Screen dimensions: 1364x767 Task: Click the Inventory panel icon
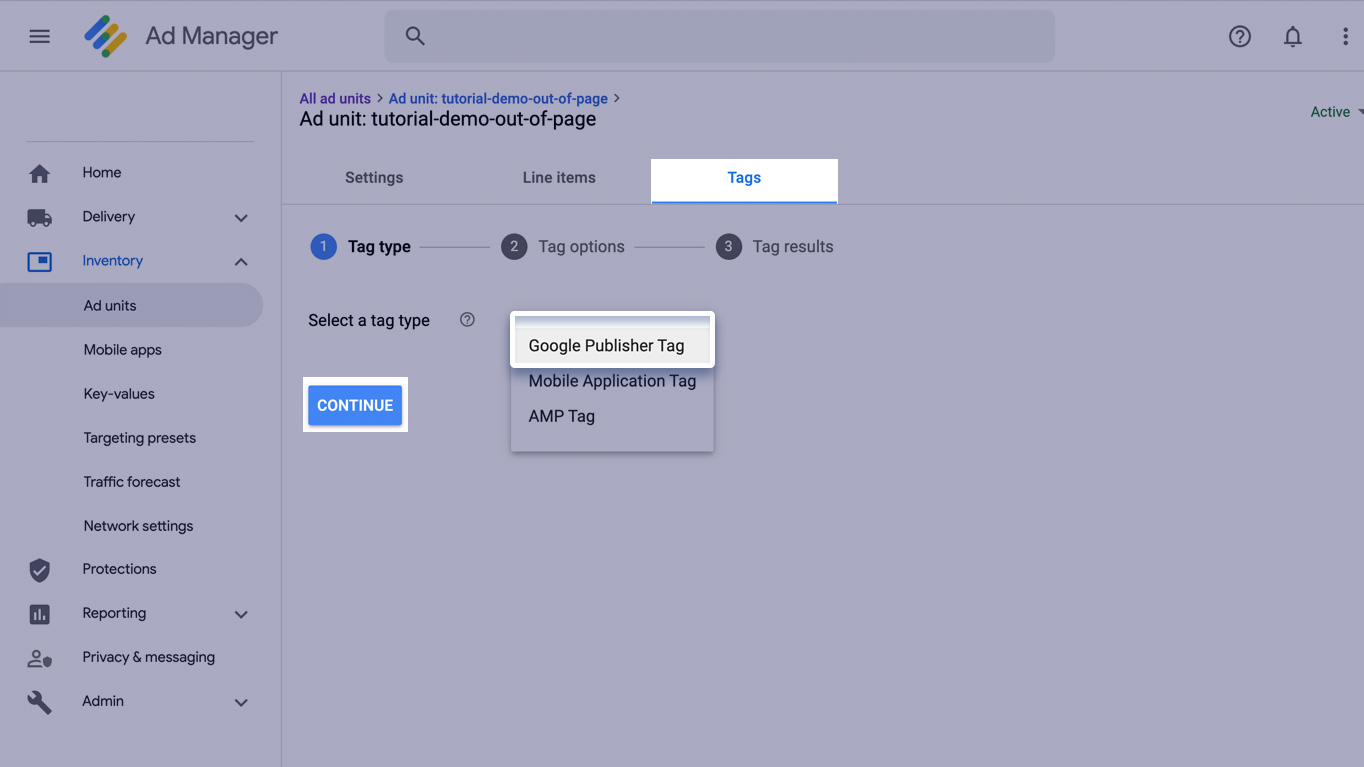tap(39, 261)
